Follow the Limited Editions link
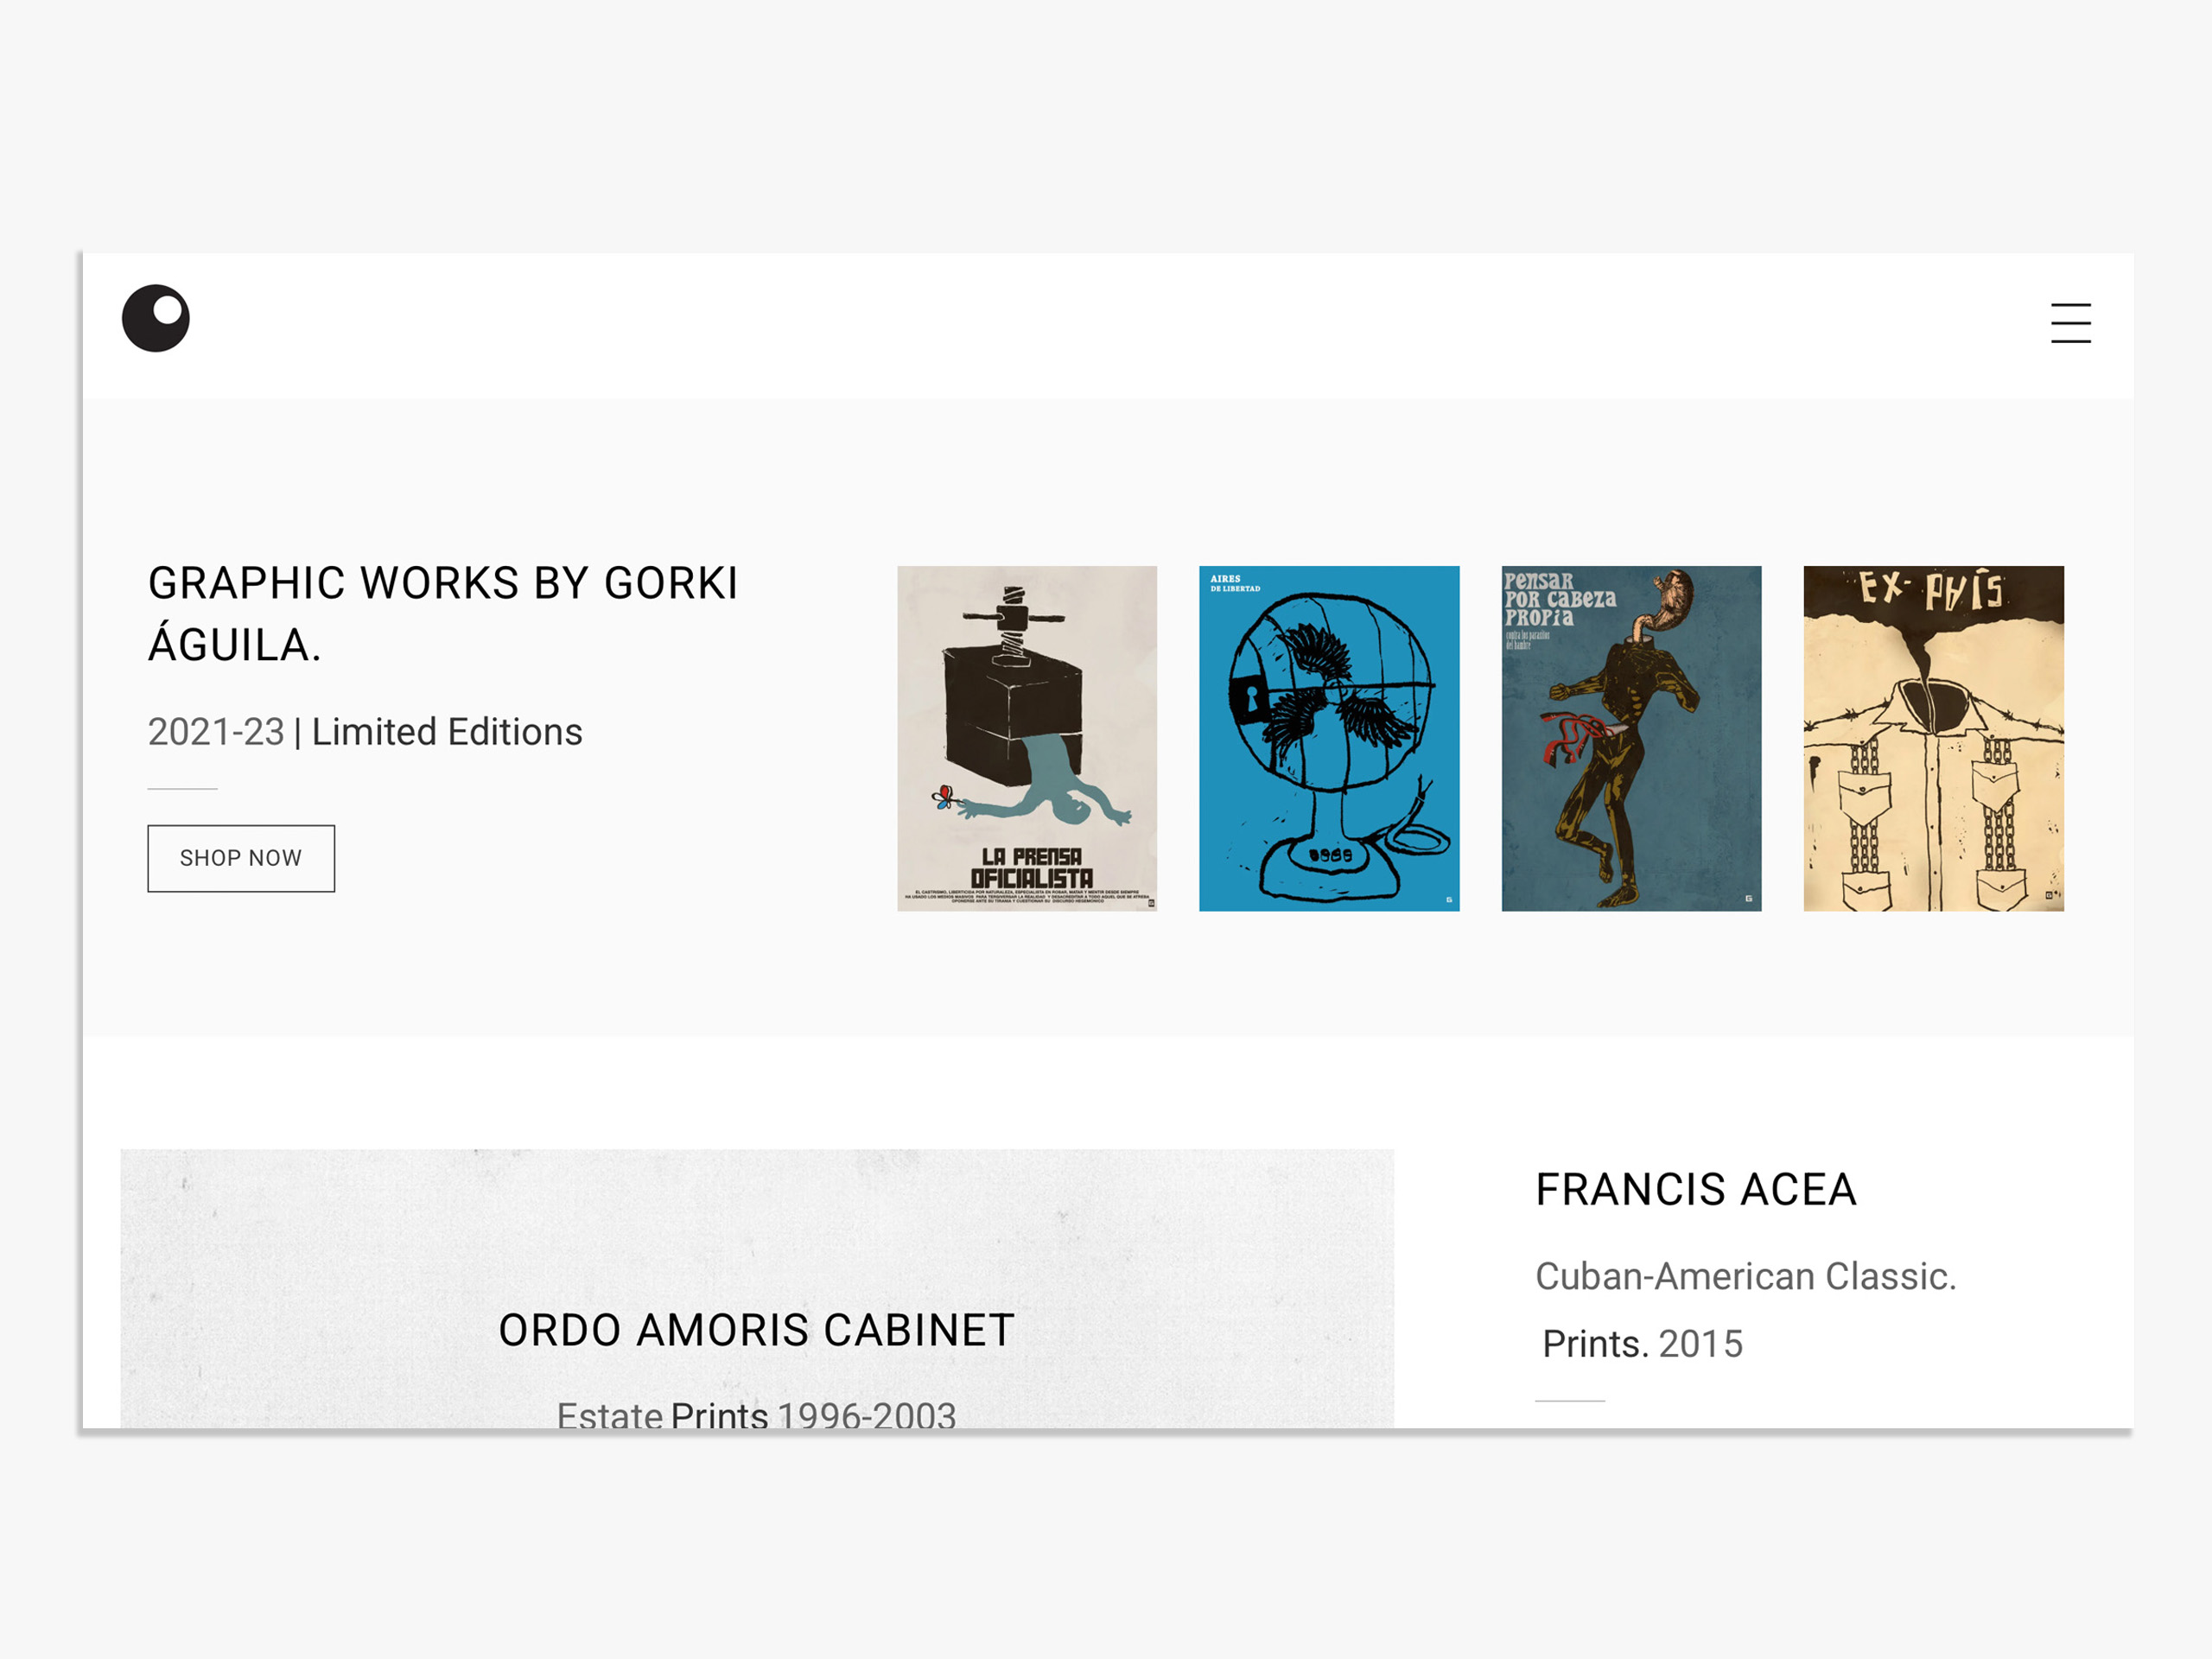The image size is (2212, 1659). (447, 732)
